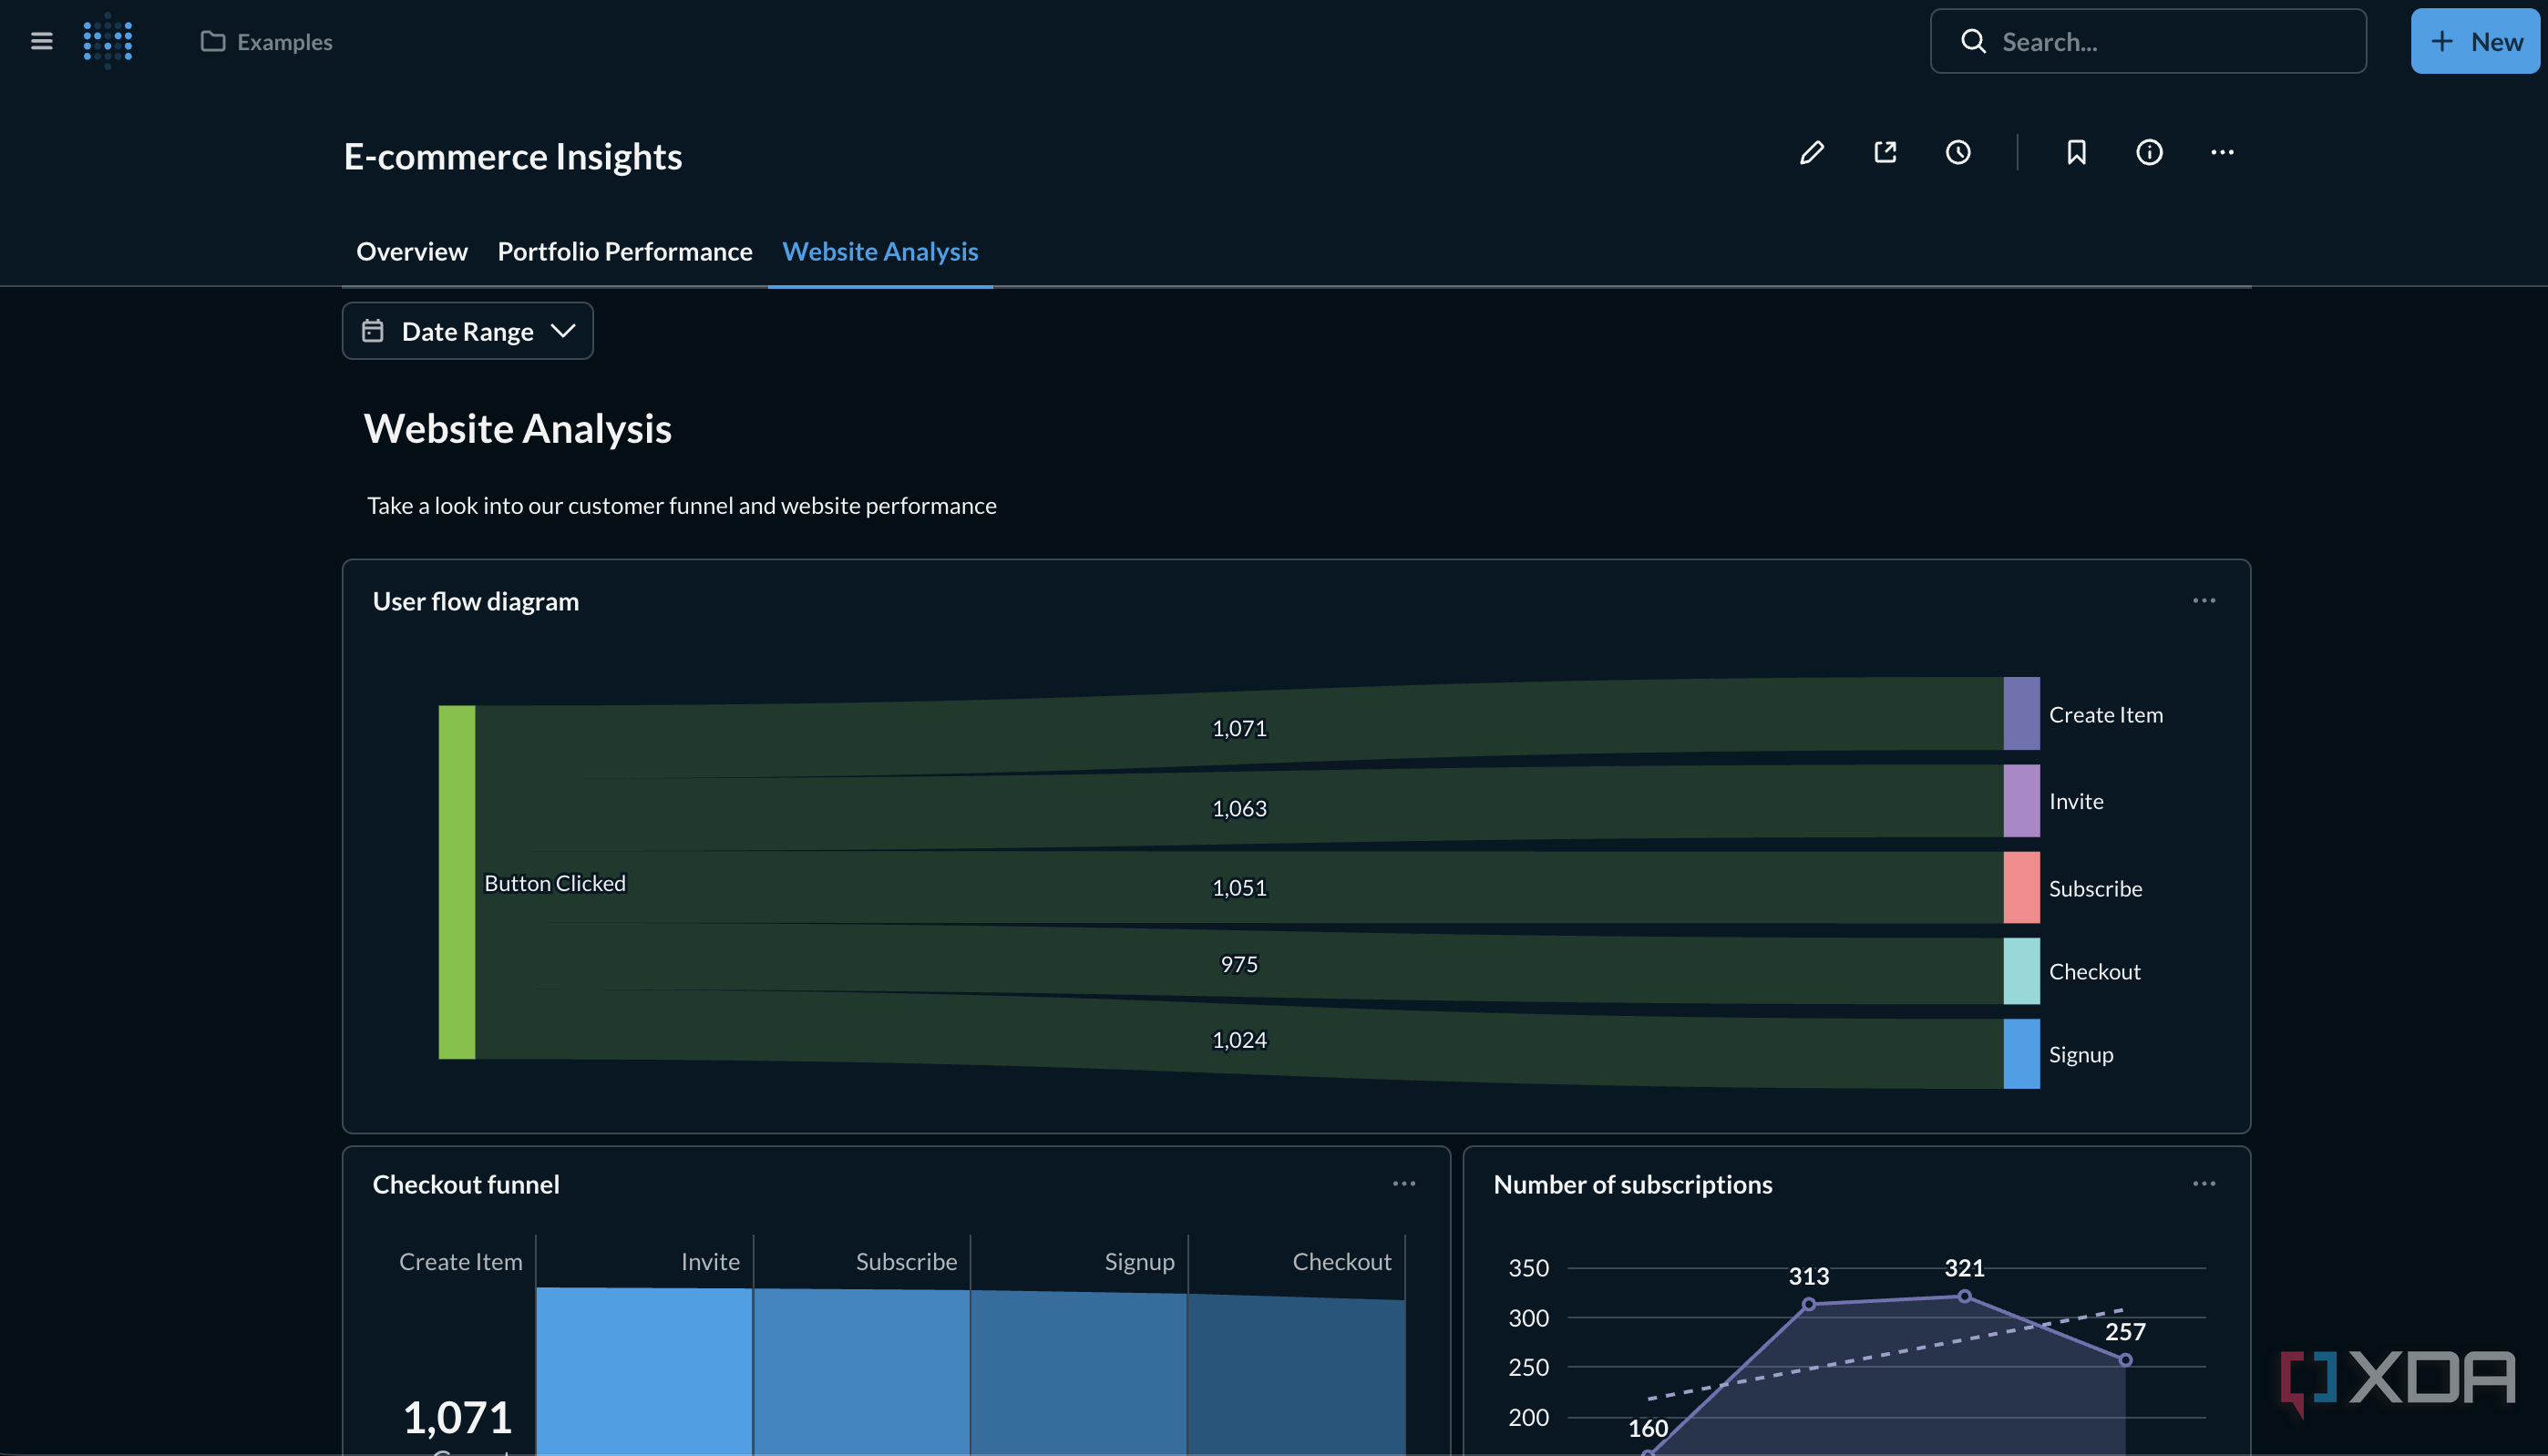2548x1456 pixels.
Task: Click the Checkout funnel card title
Action: (x=466, y=1184)
